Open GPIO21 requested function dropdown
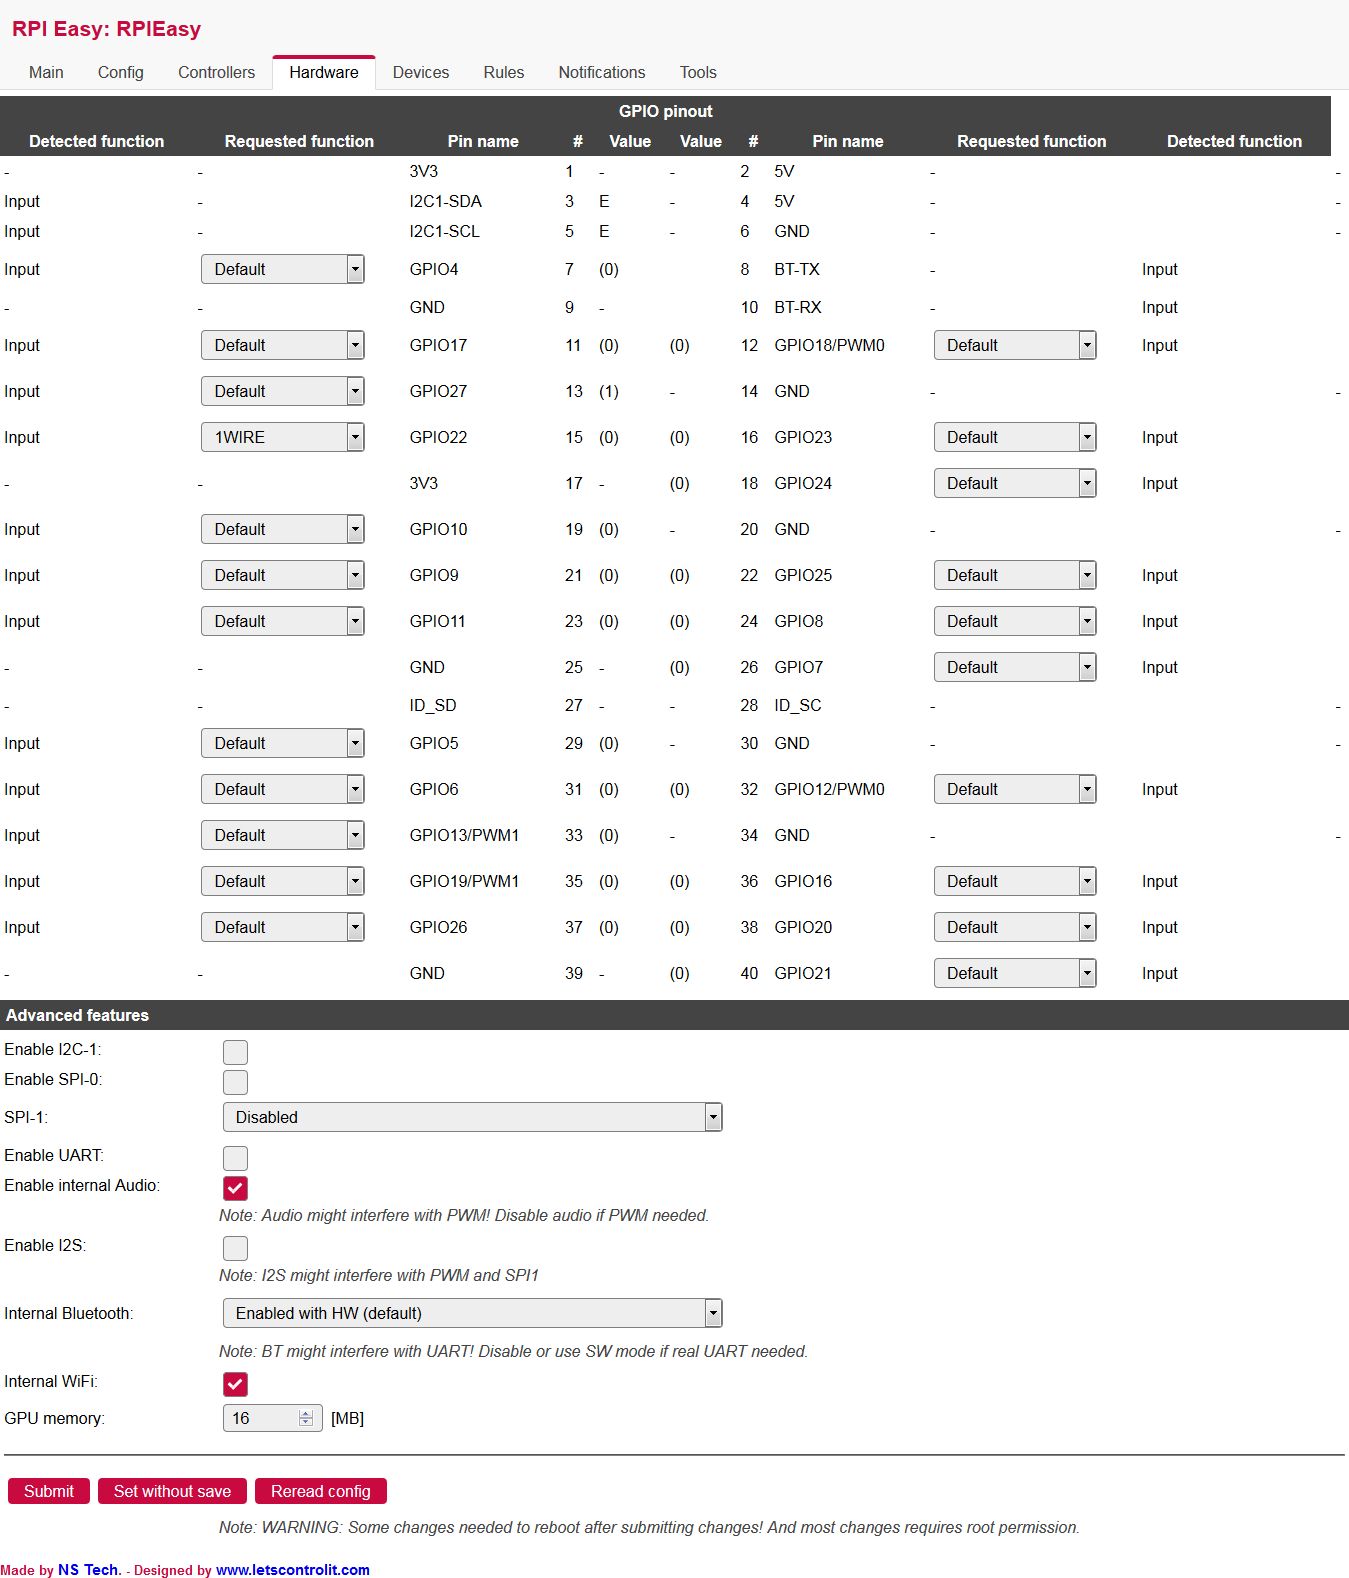1349x1578 pixels. tap(1015, 973)
